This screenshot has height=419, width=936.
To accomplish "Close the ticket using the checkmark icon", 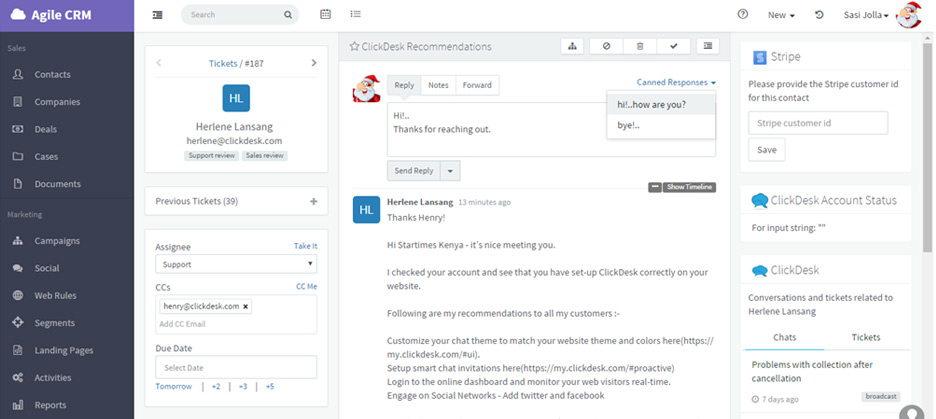I will 674,46.
